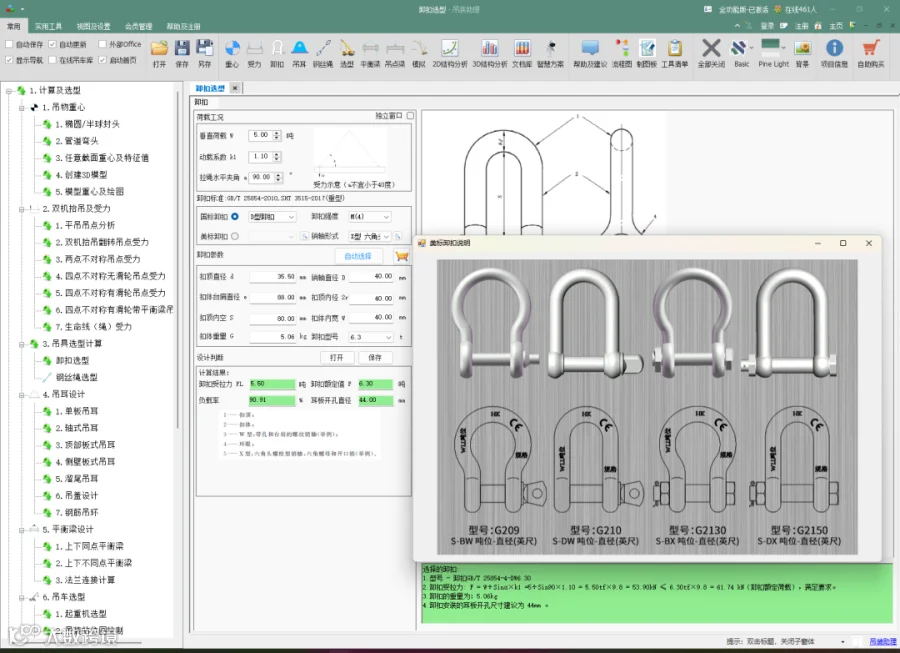
Task: Open the 销轴形式 dropdown
Action: point(370,236)
